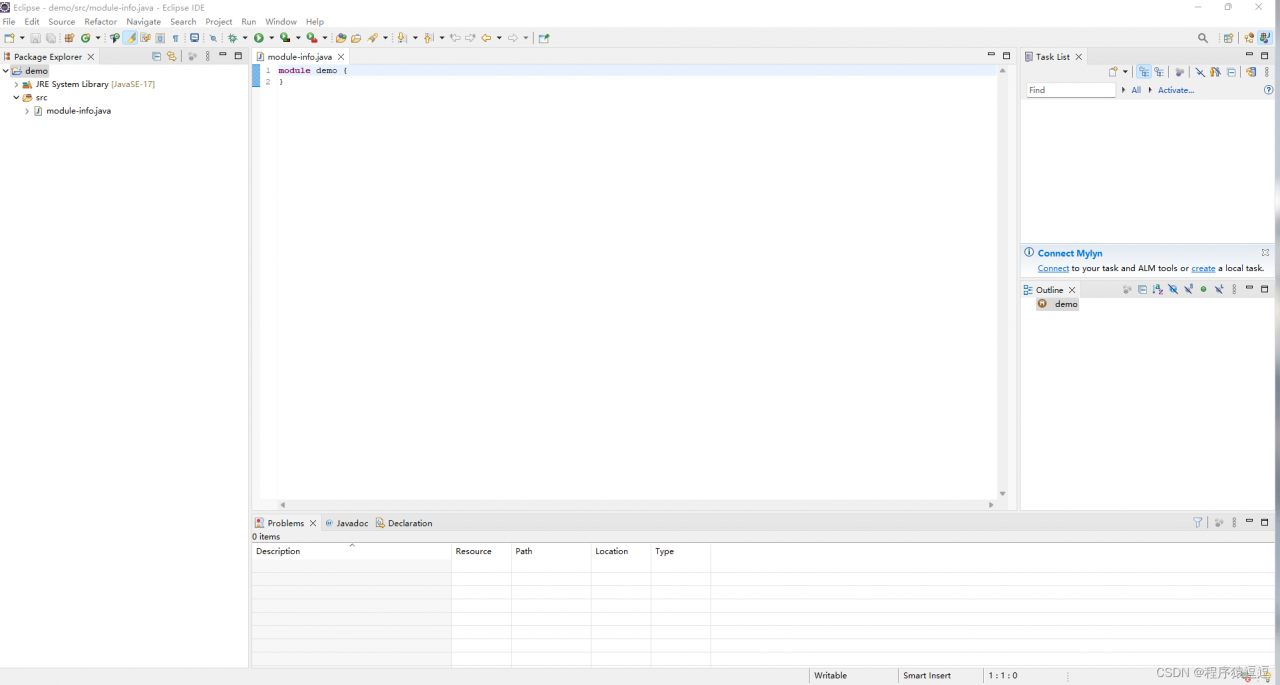Toggle Mark Occurrences highlighter button

coord(130,38)
